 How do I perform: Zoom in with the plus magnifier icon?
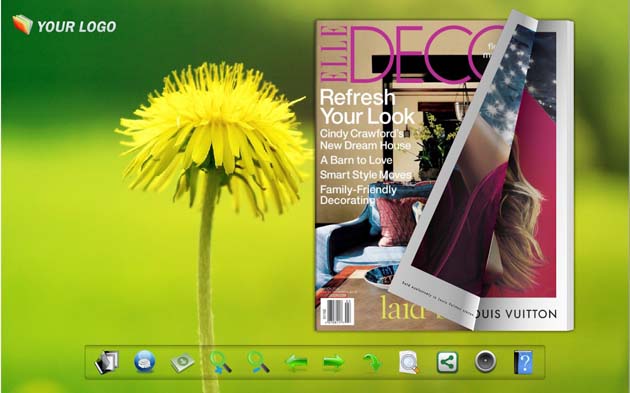(x=220, y=362)
